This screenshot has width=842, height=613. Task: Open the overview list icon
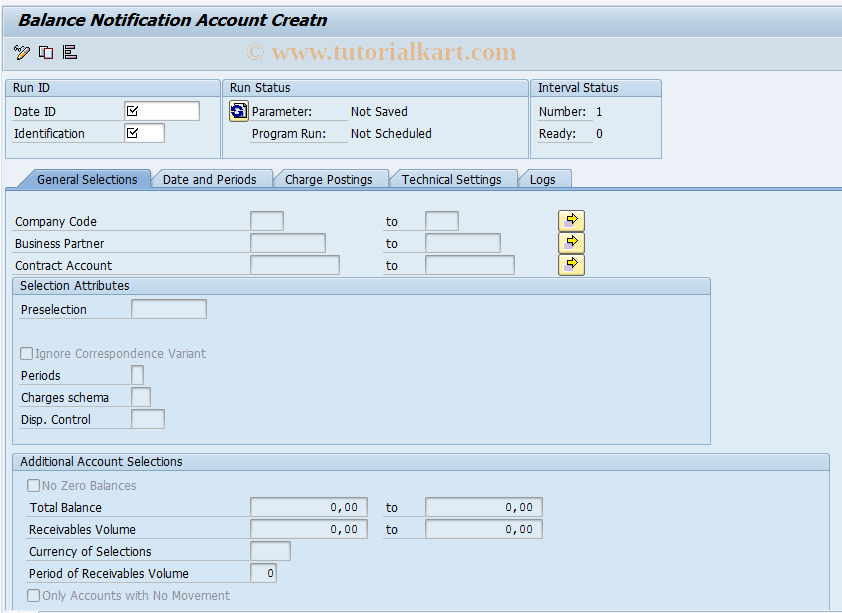tap(69, 52)
